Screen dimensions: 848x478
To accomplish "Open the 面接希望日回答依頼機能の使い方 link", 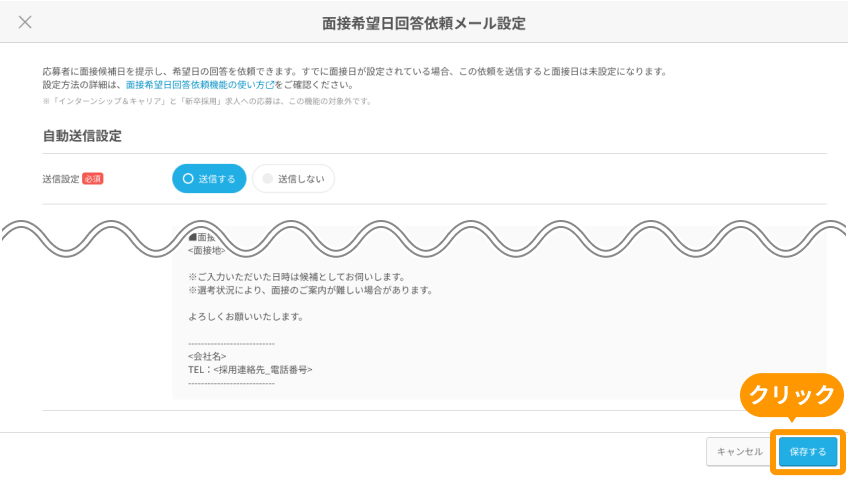I will click(195, 85).
